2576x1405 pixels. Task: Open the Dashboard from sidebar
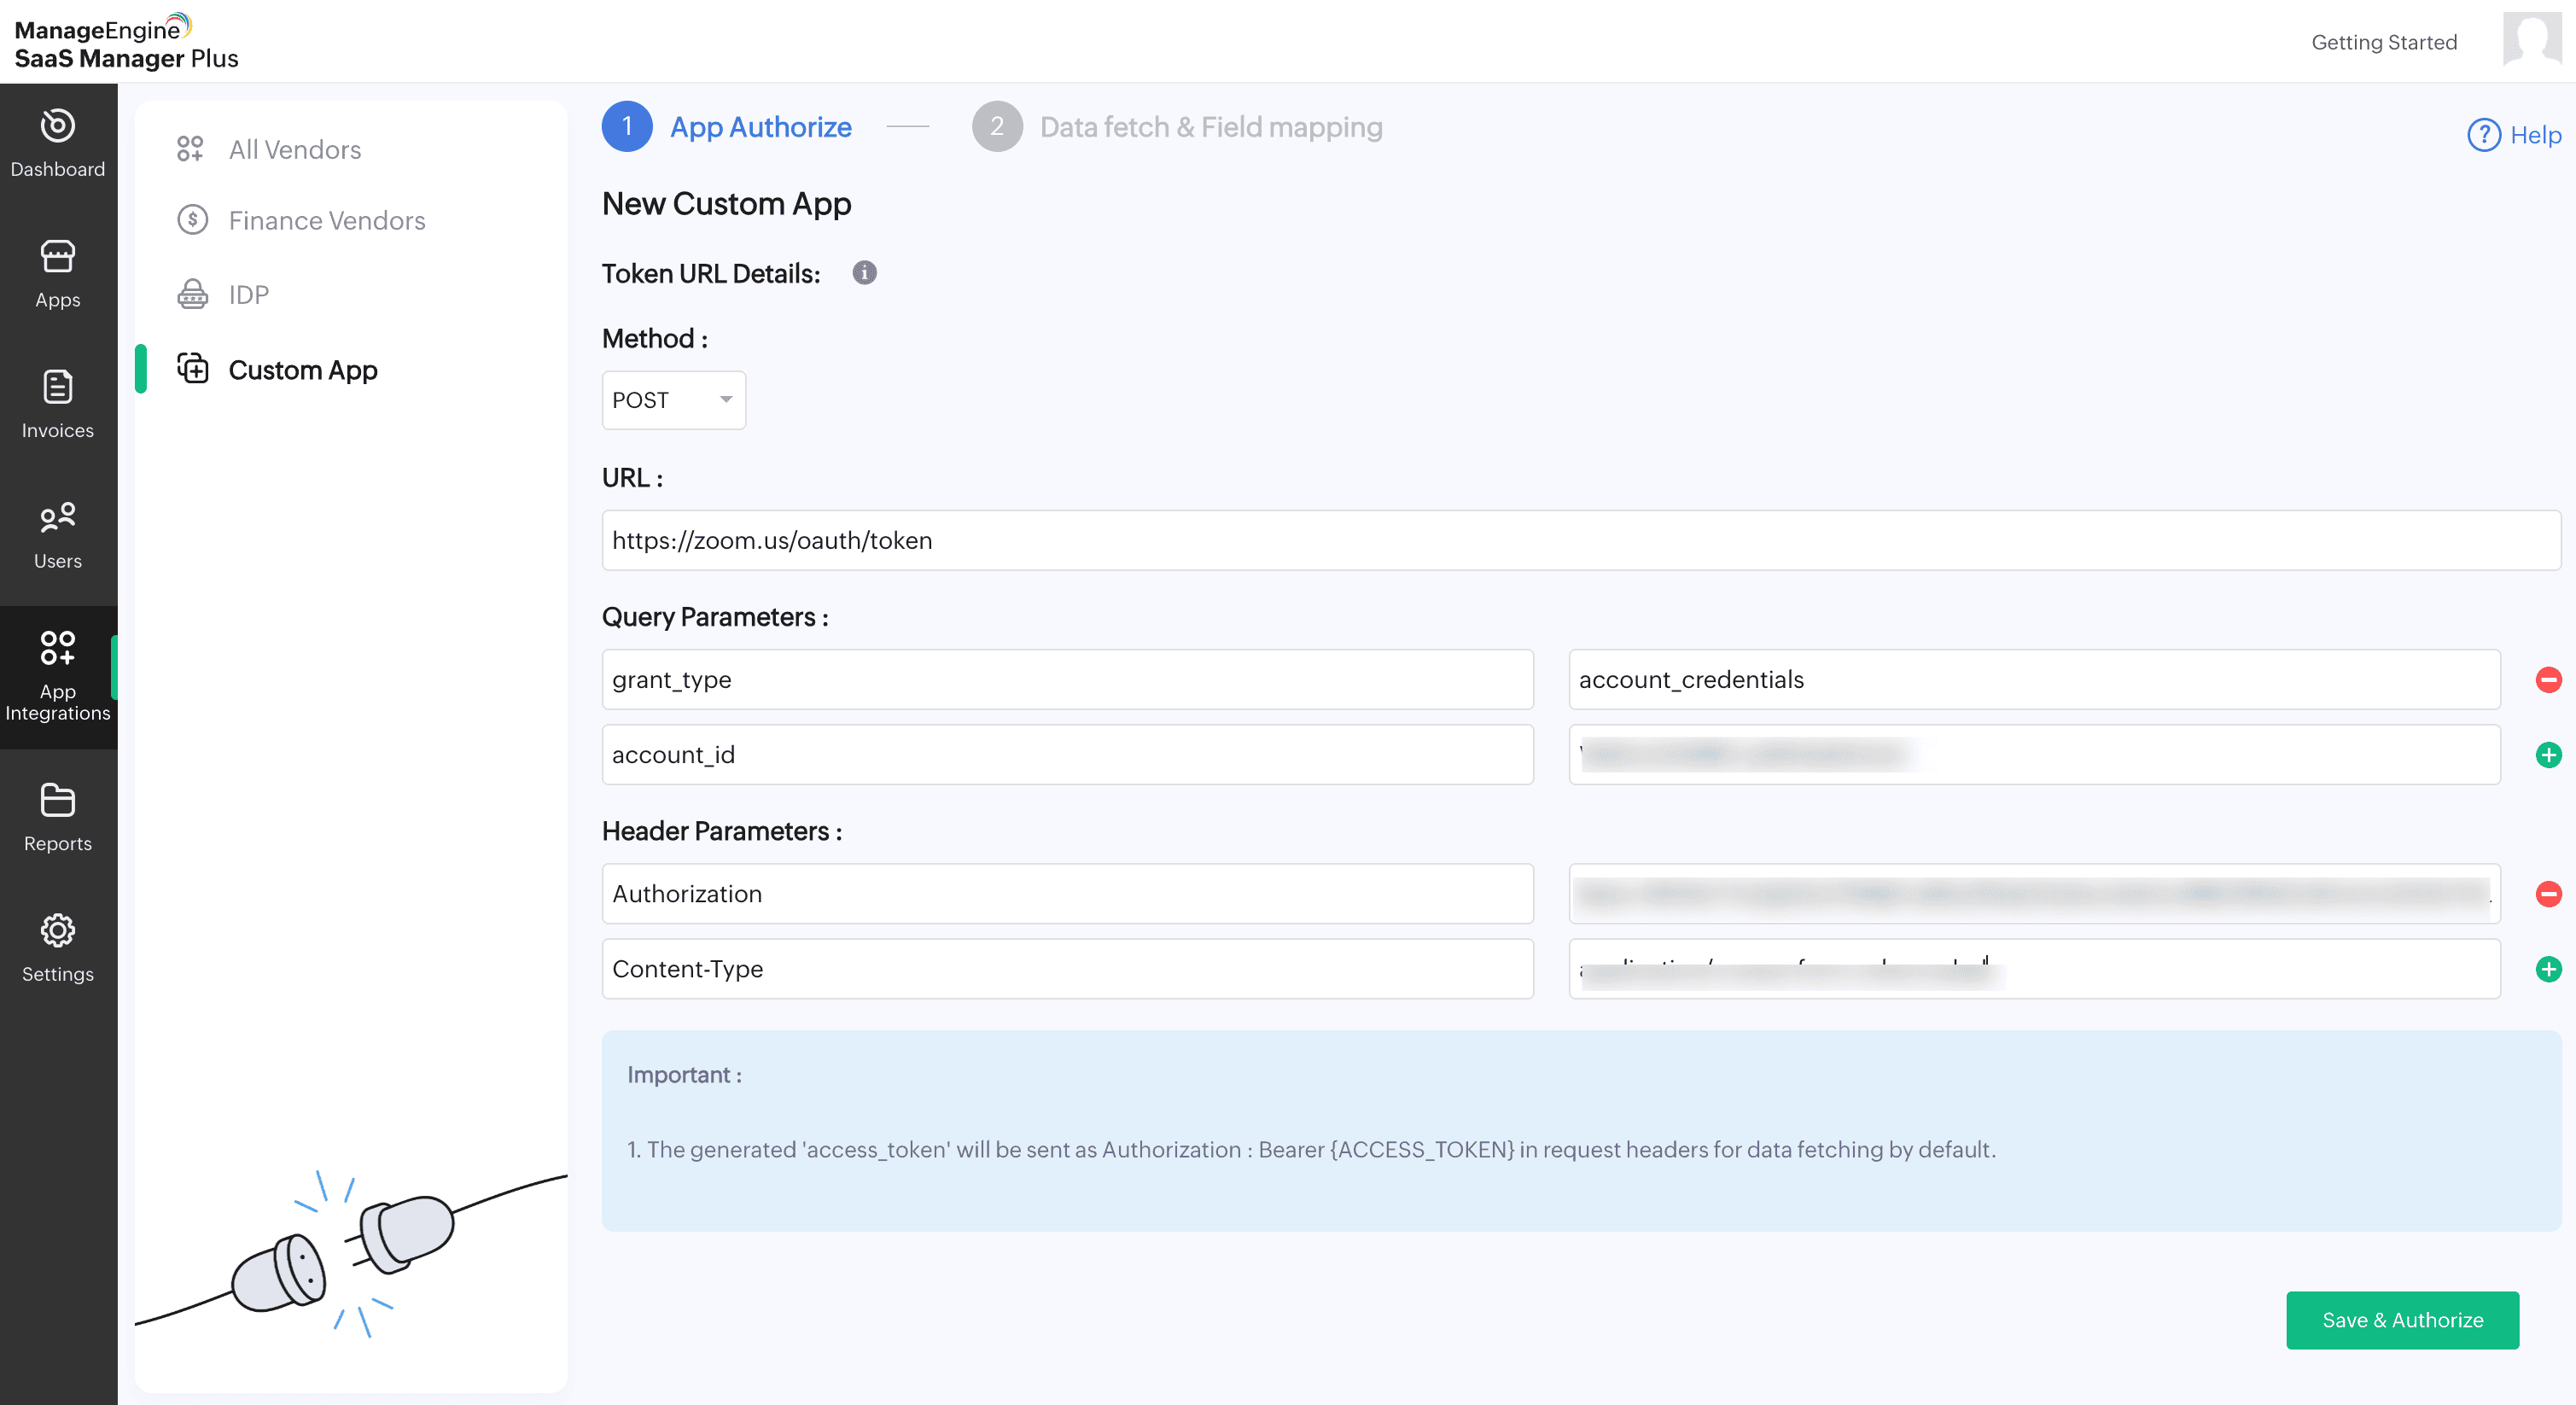58,143
